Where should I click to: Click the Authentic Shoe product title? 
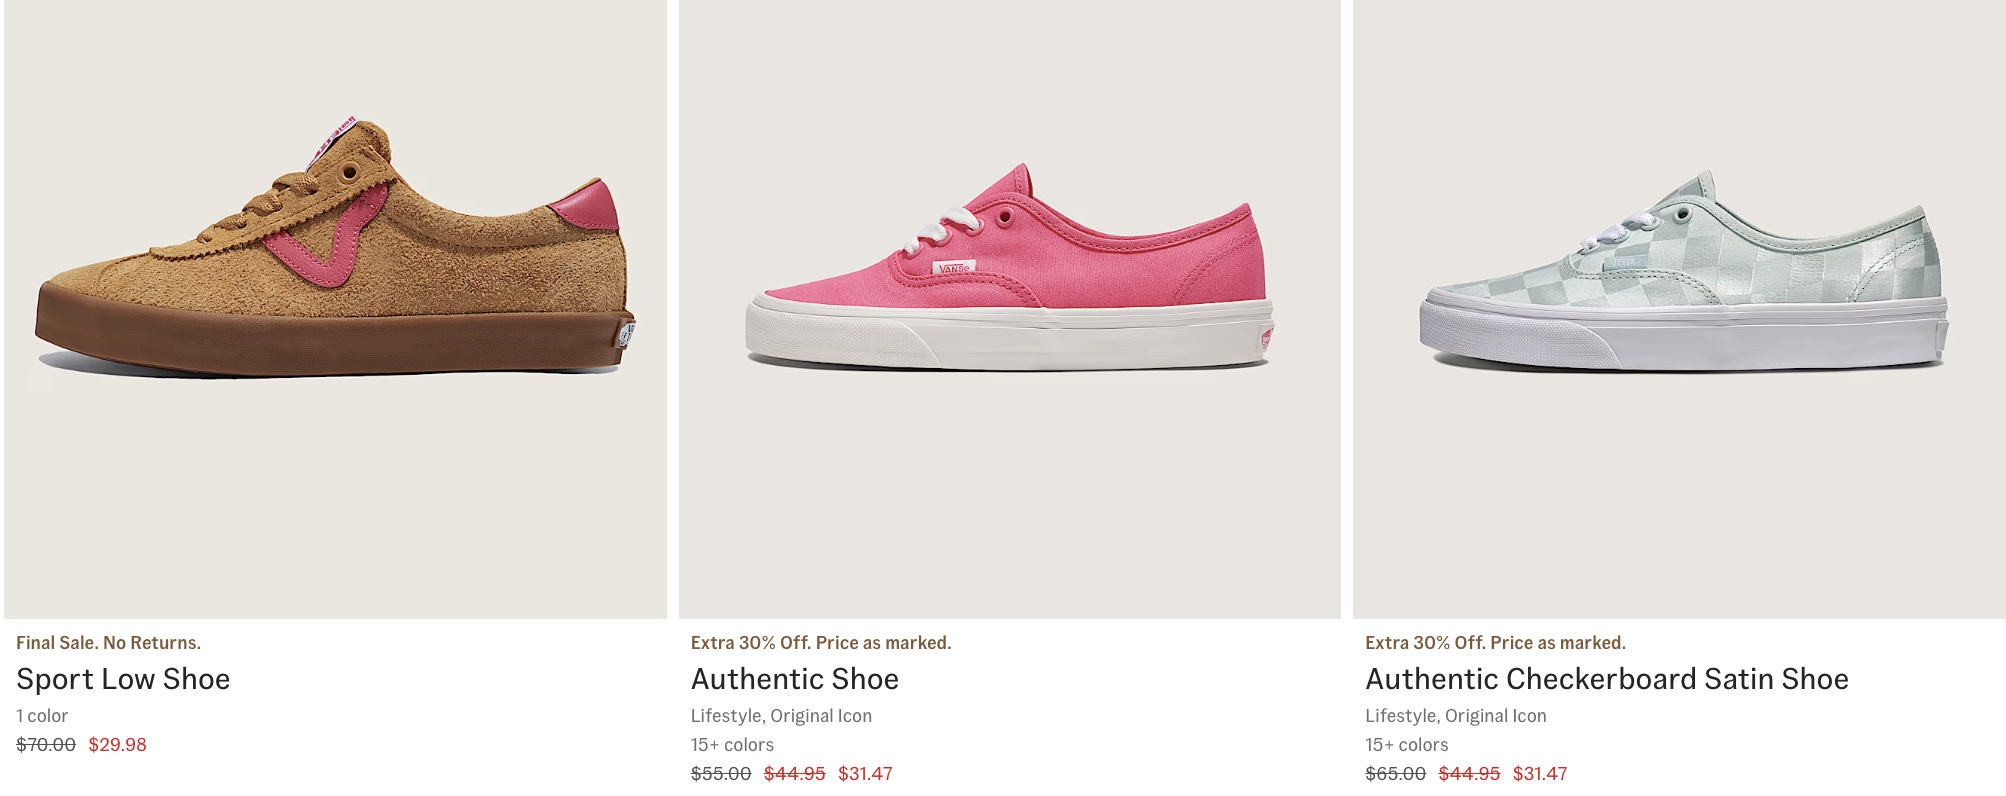coord(794,679)
